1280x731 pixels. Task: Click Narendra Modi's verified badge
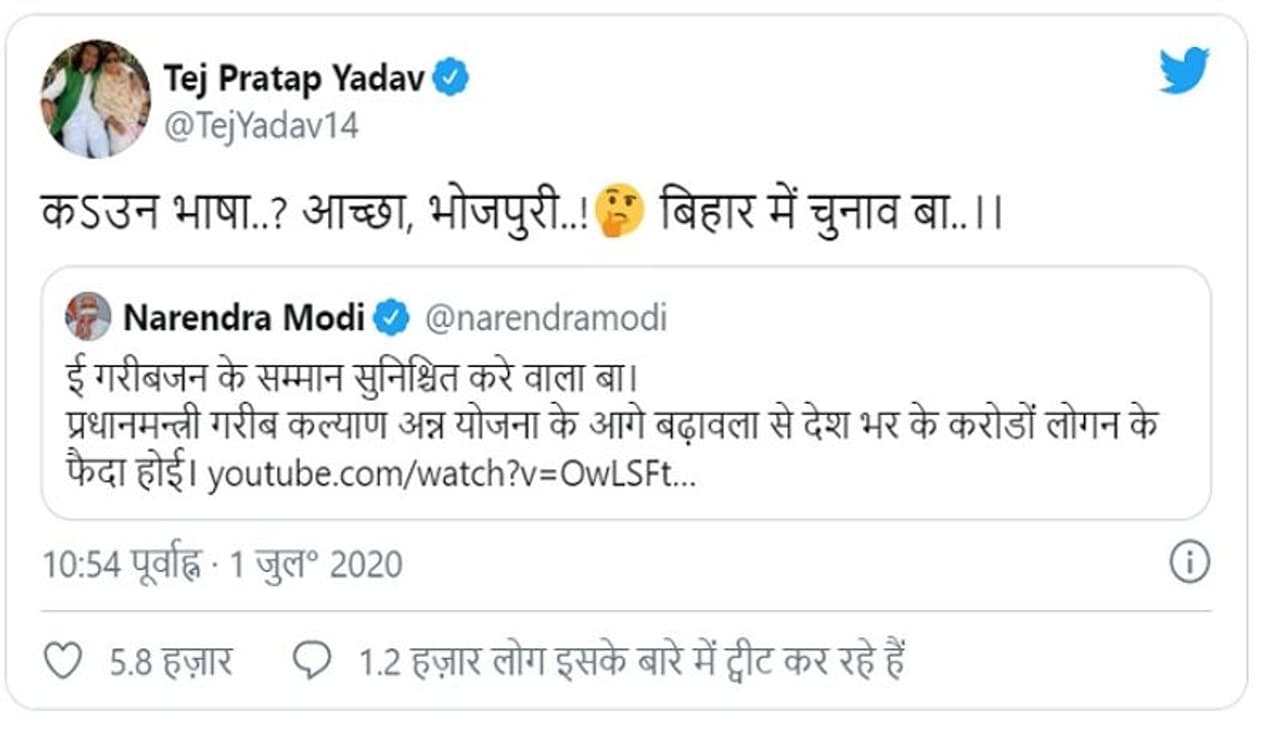click(391, 318)
